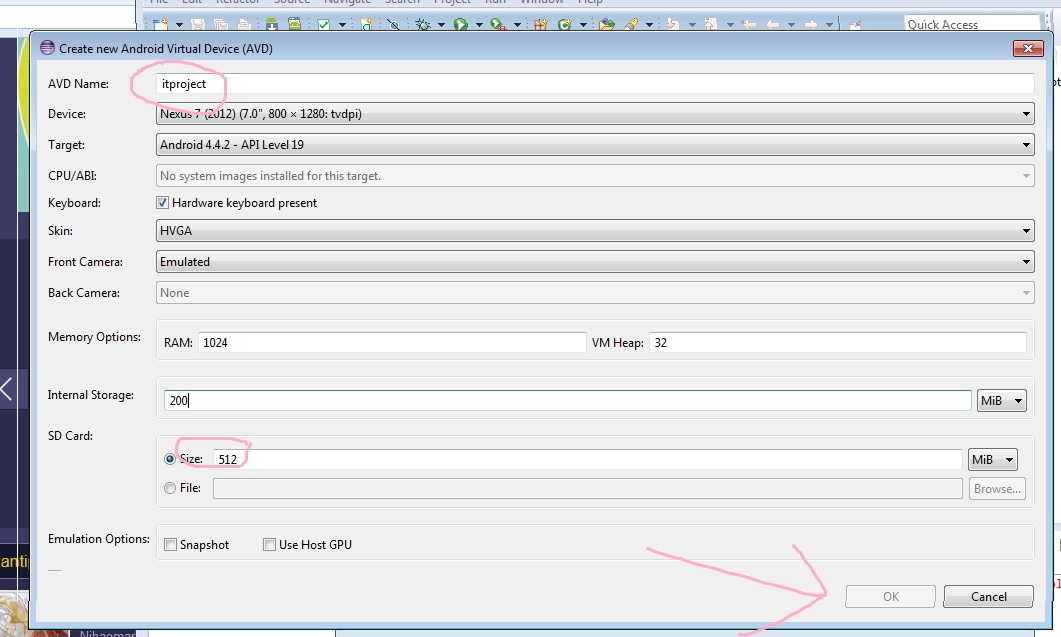Click the Emulation Options label
Viewport: 1061px width, 637px height.
tap(99, 539)
